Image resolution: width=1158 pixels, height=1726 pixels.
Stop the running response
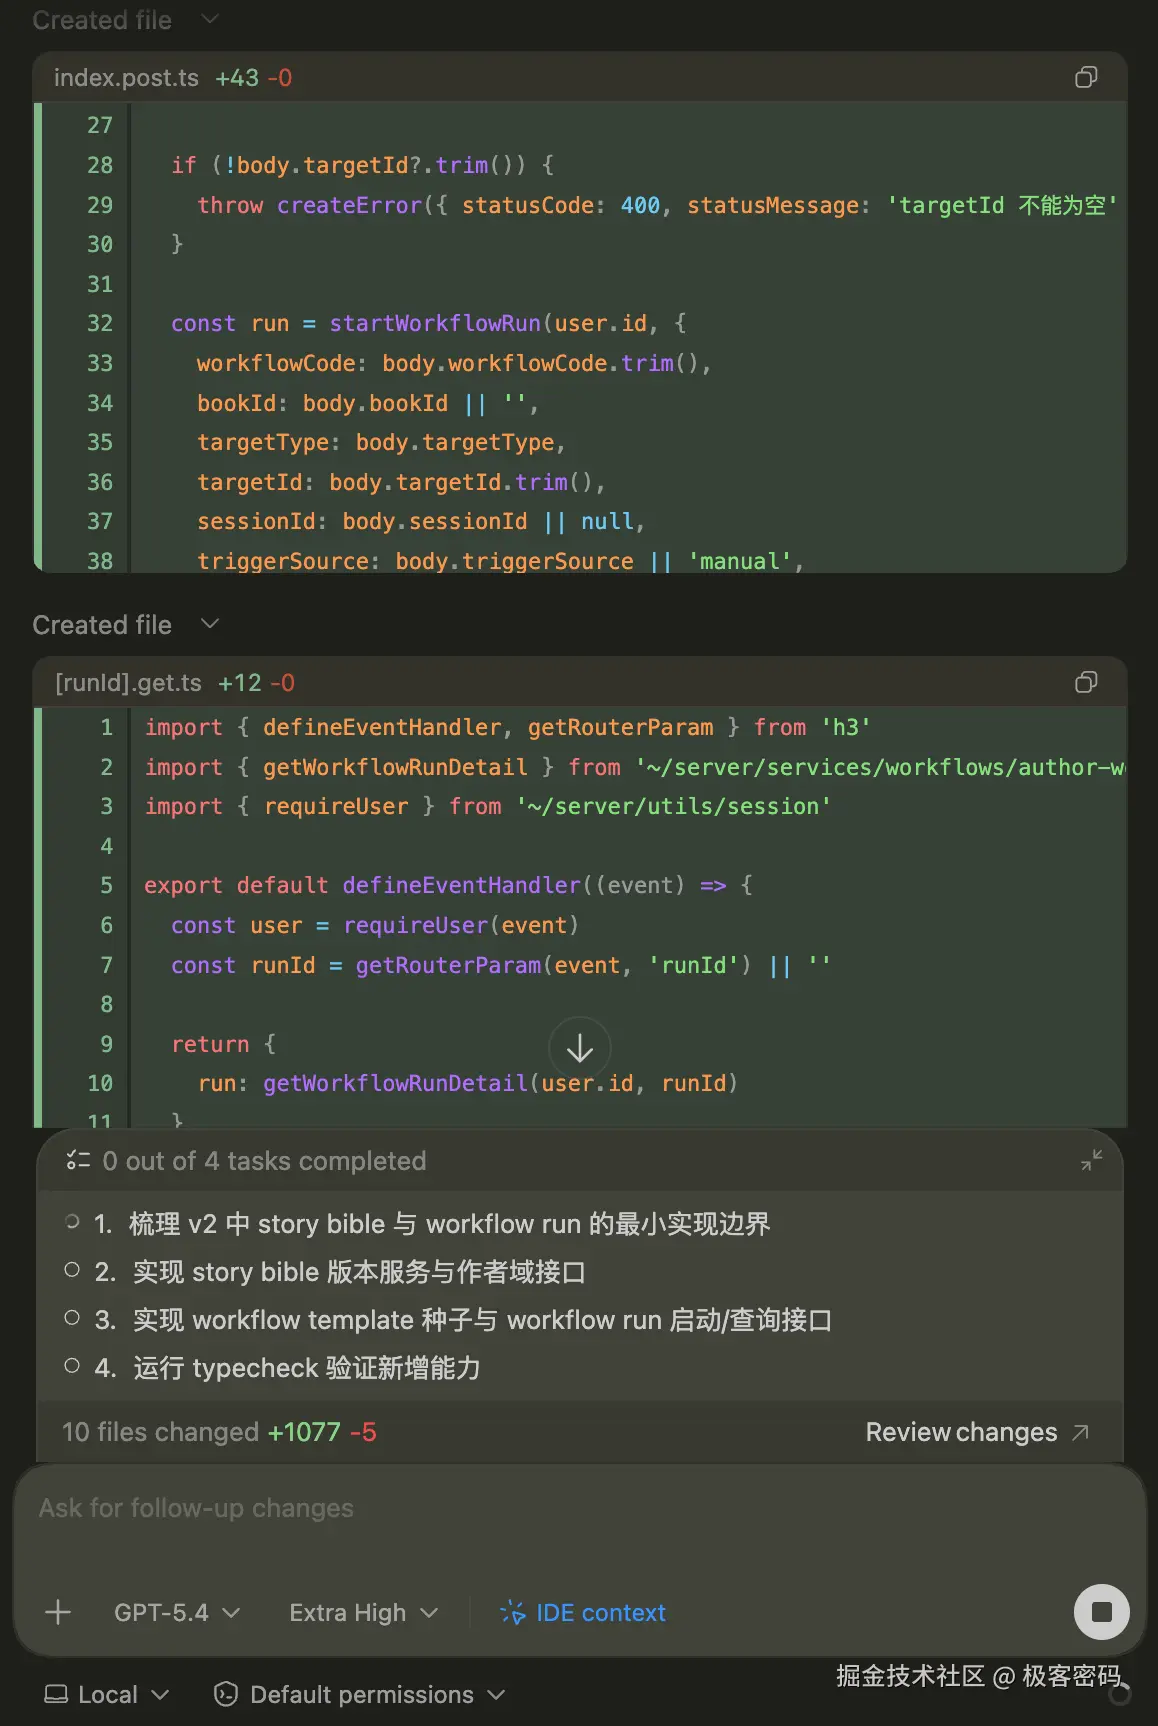[x=1101, y=1612]
